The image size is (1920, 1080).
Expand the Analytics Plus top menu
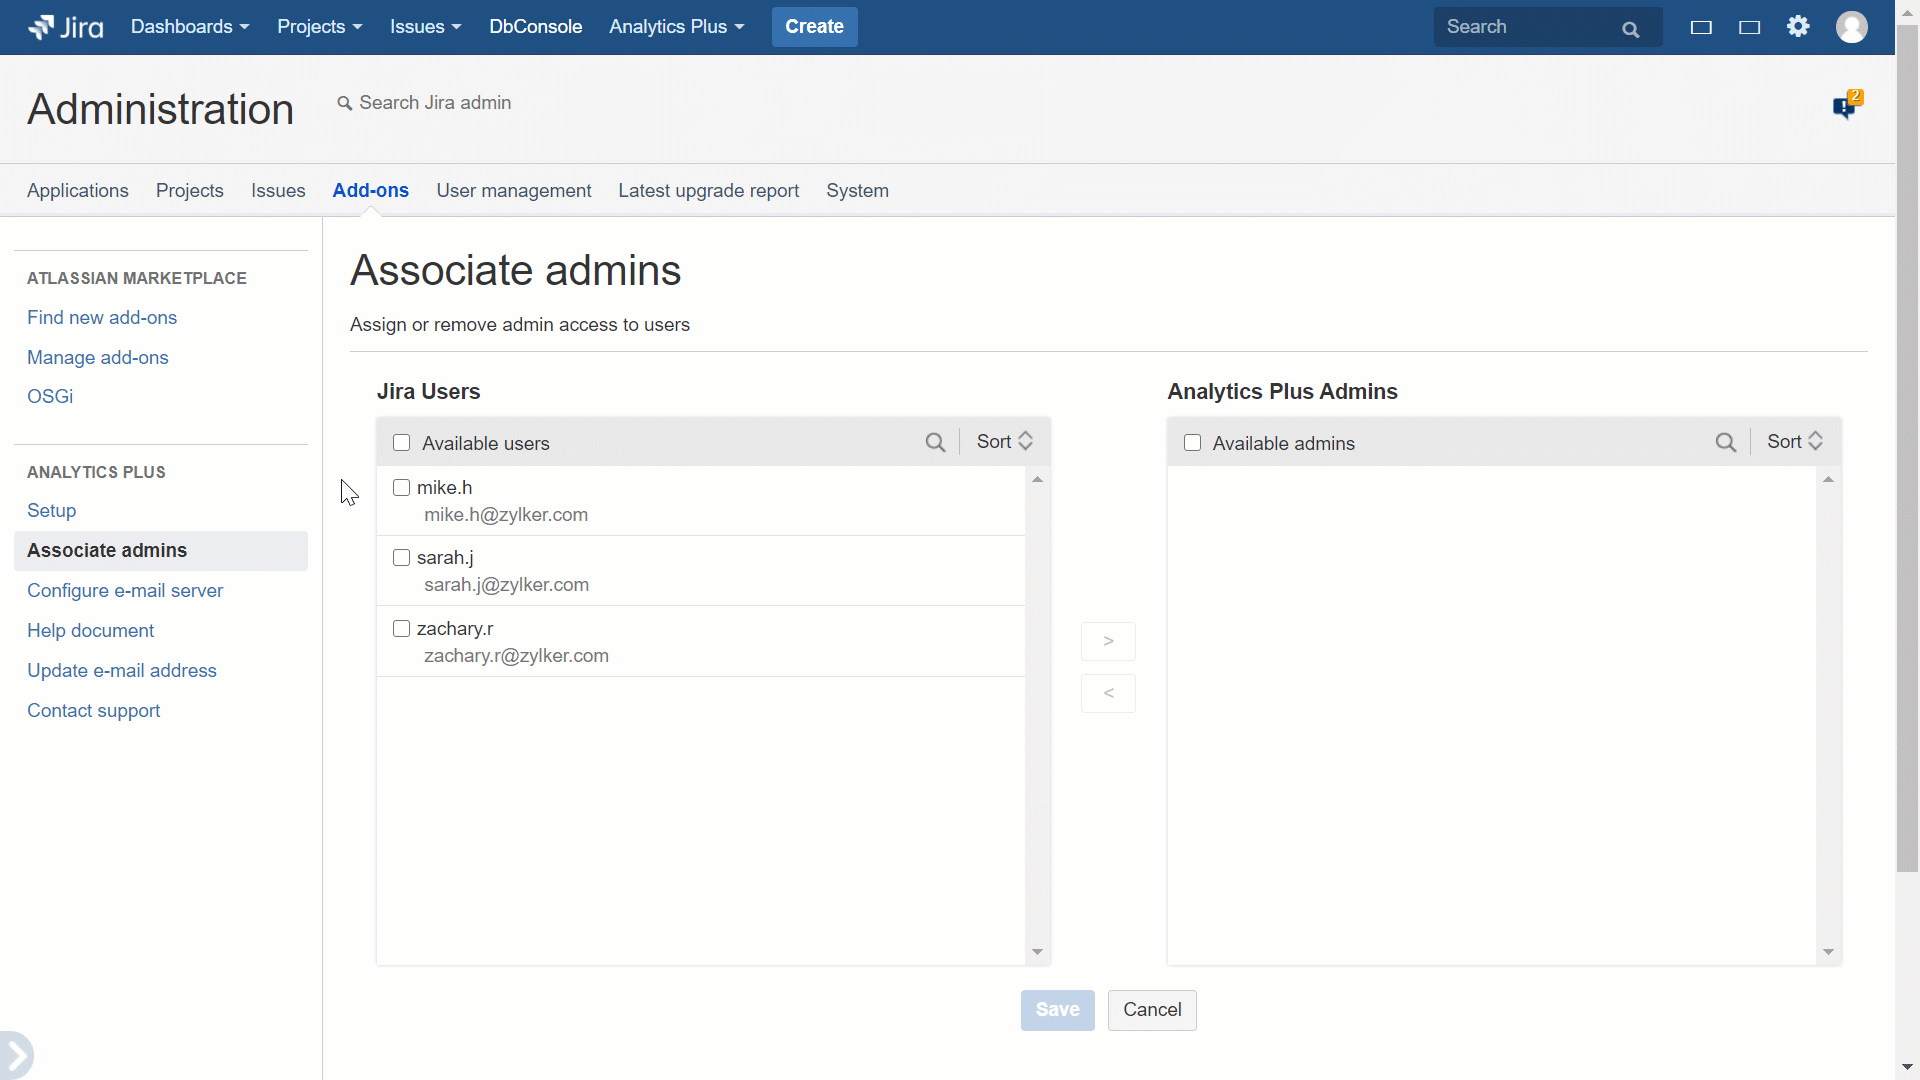(x=676, y=27)
